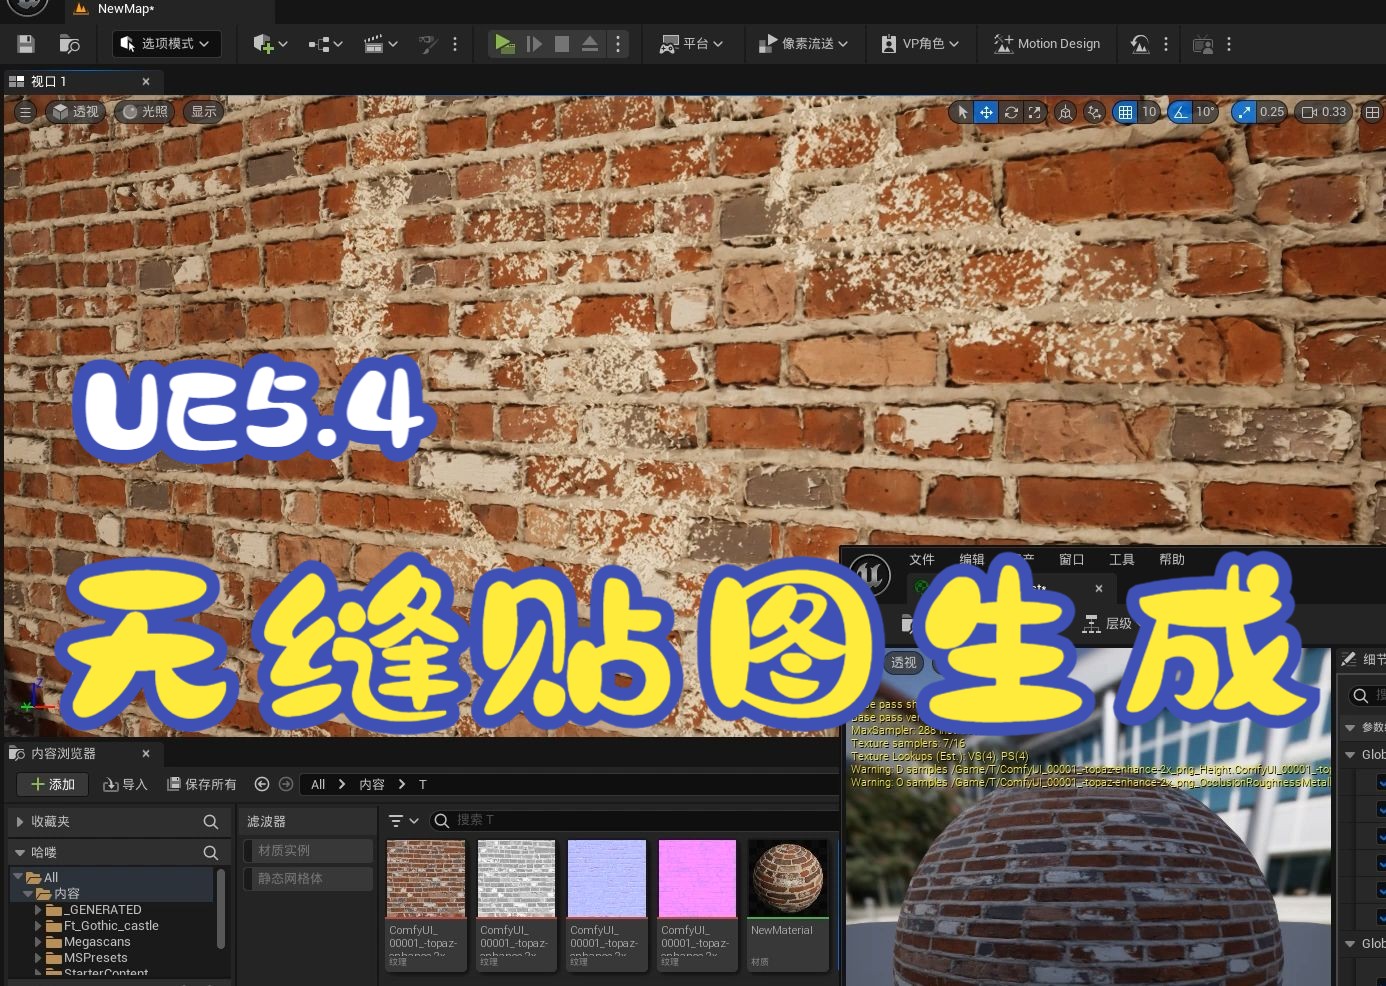Select the Megascans folder
Image resolution: width=1386 pixels, height=986 pixels.
[x=97, y=942]
